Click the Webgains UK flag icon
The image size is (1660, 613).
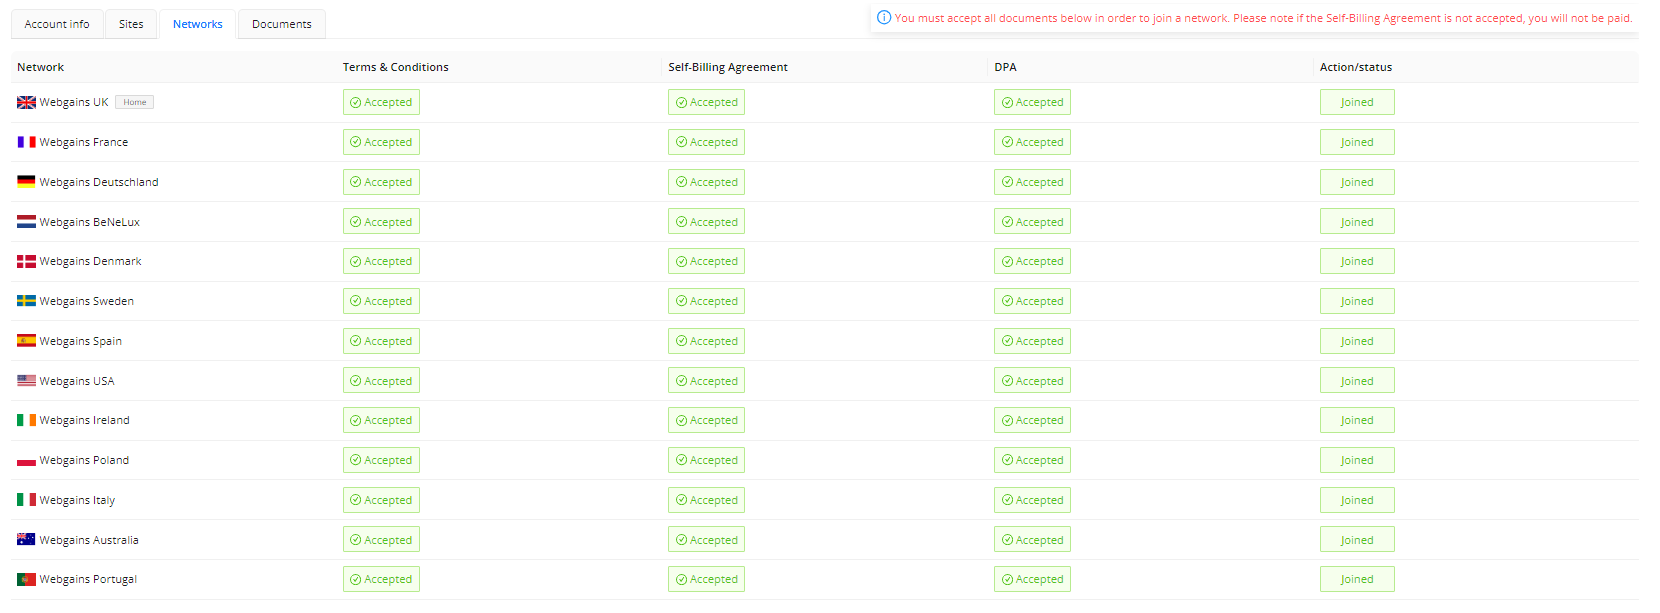[x=26, y=102]
